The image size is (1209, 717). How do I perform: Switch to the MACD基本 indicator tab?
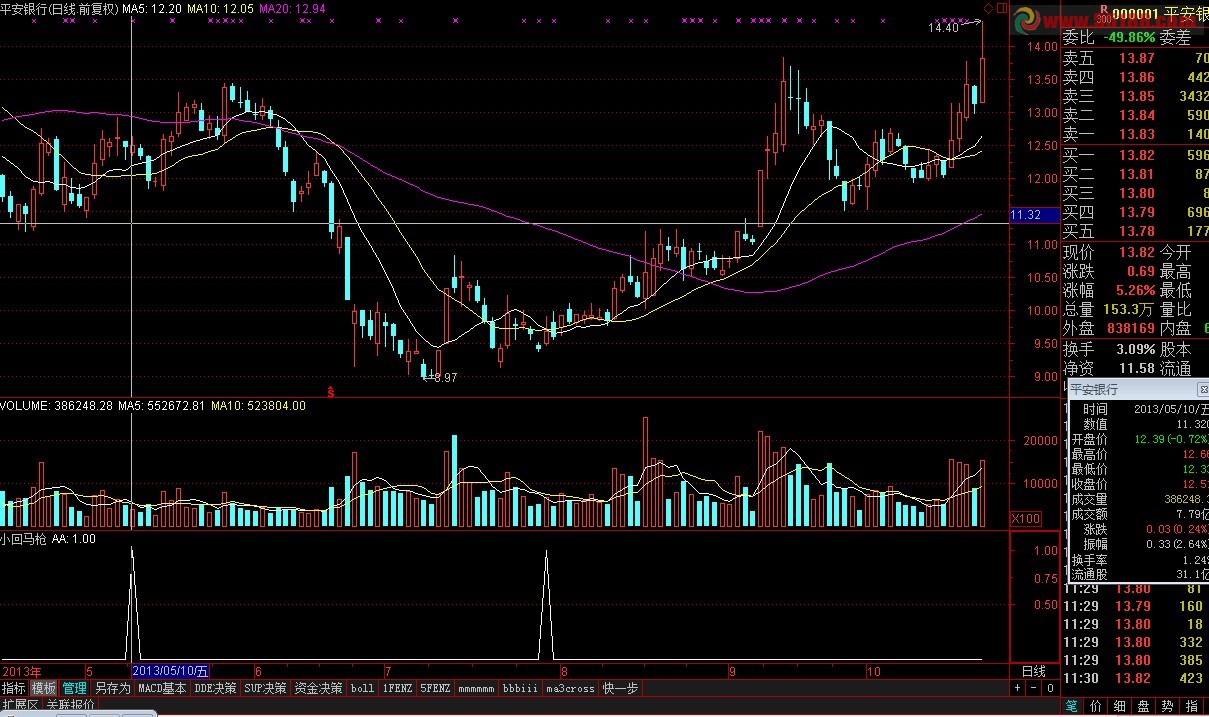click(x=162, y=688)
